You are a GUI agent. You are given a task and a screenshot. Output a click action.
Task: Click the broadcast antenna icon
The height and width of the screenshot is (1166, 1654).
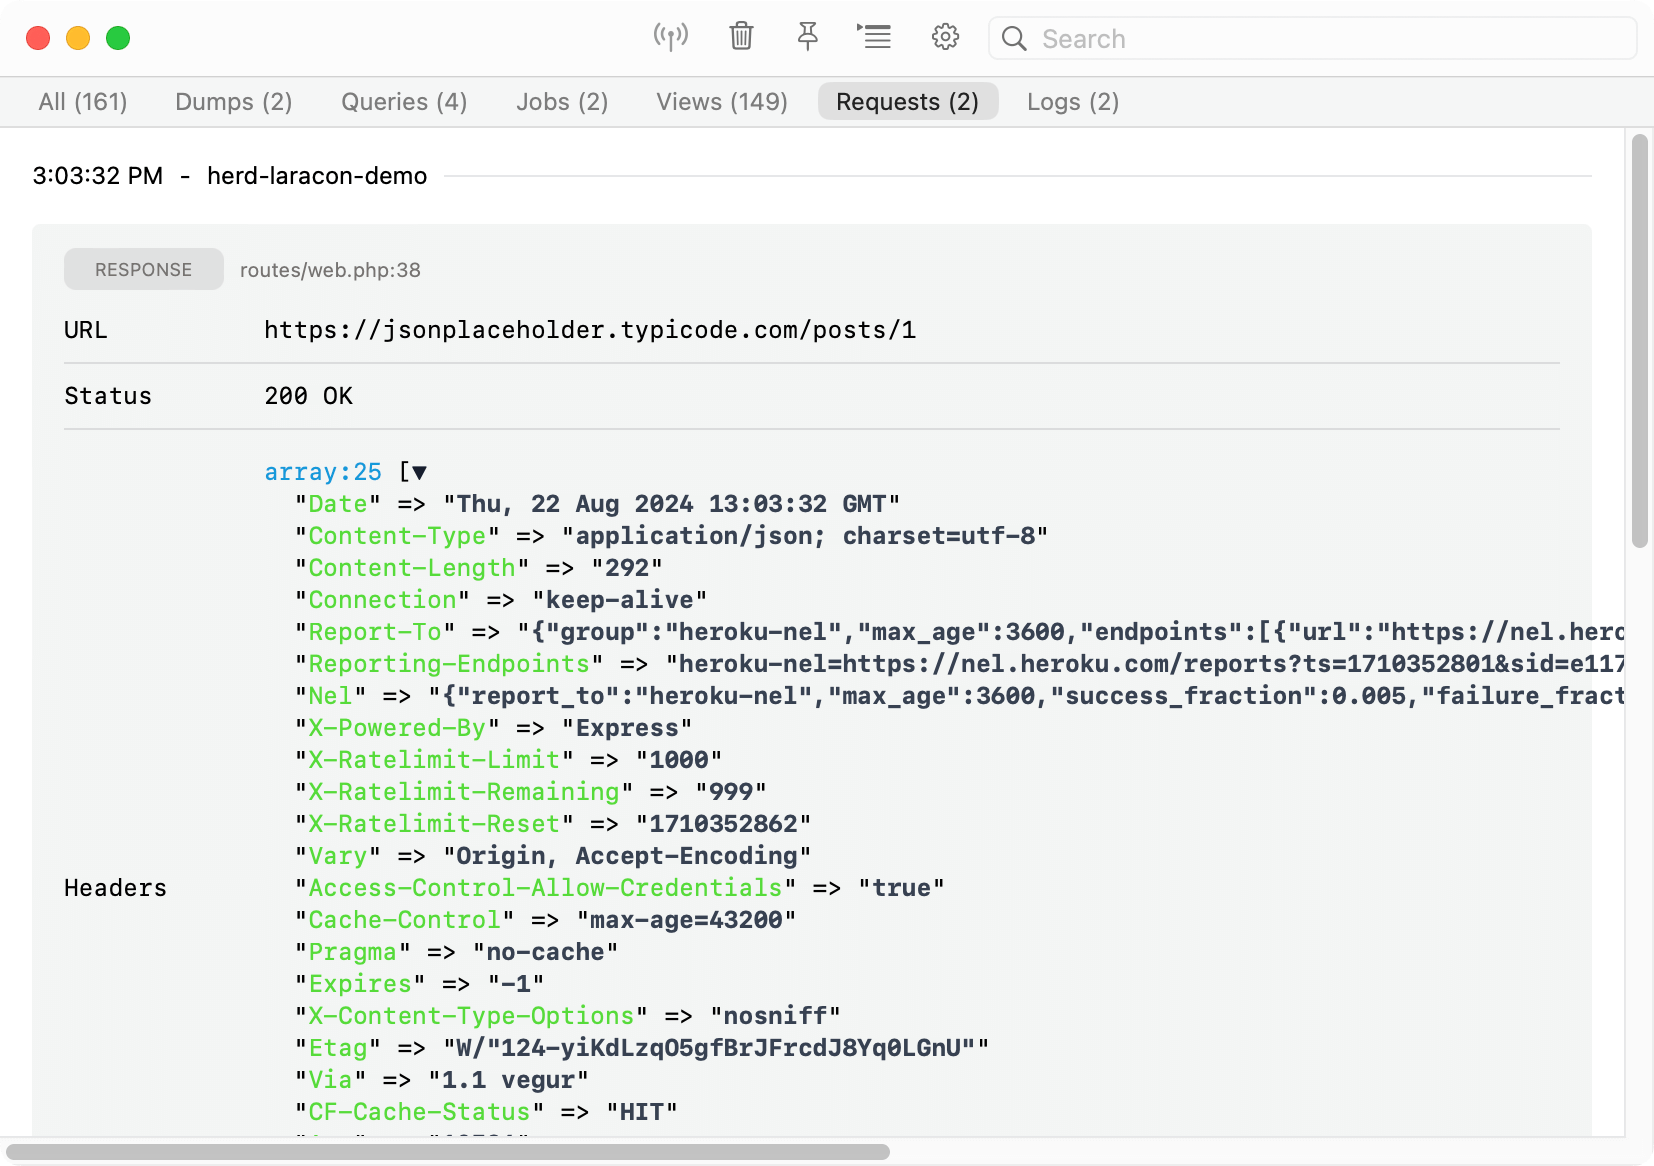[x=671, y=37]
